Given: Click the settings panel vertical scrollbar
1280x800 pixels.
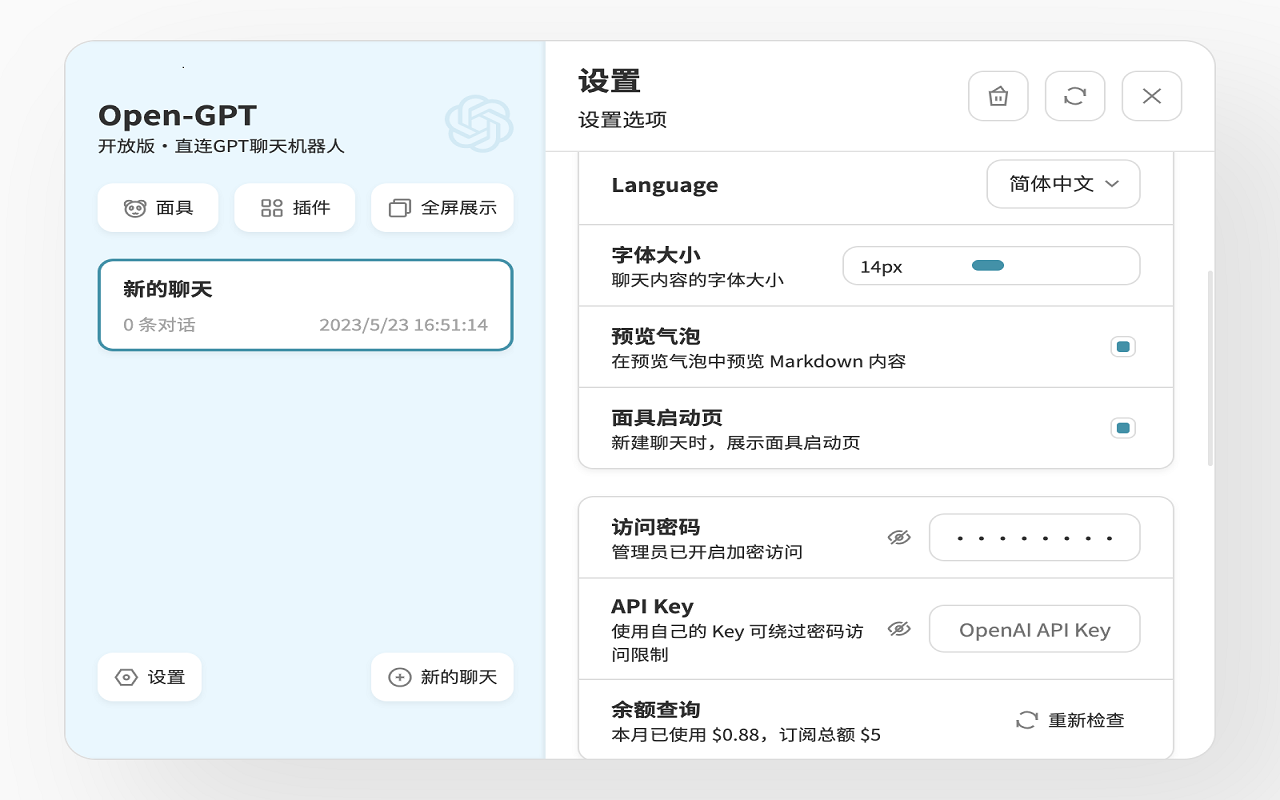Looking at the screenshot, I should pos(1210,367).
